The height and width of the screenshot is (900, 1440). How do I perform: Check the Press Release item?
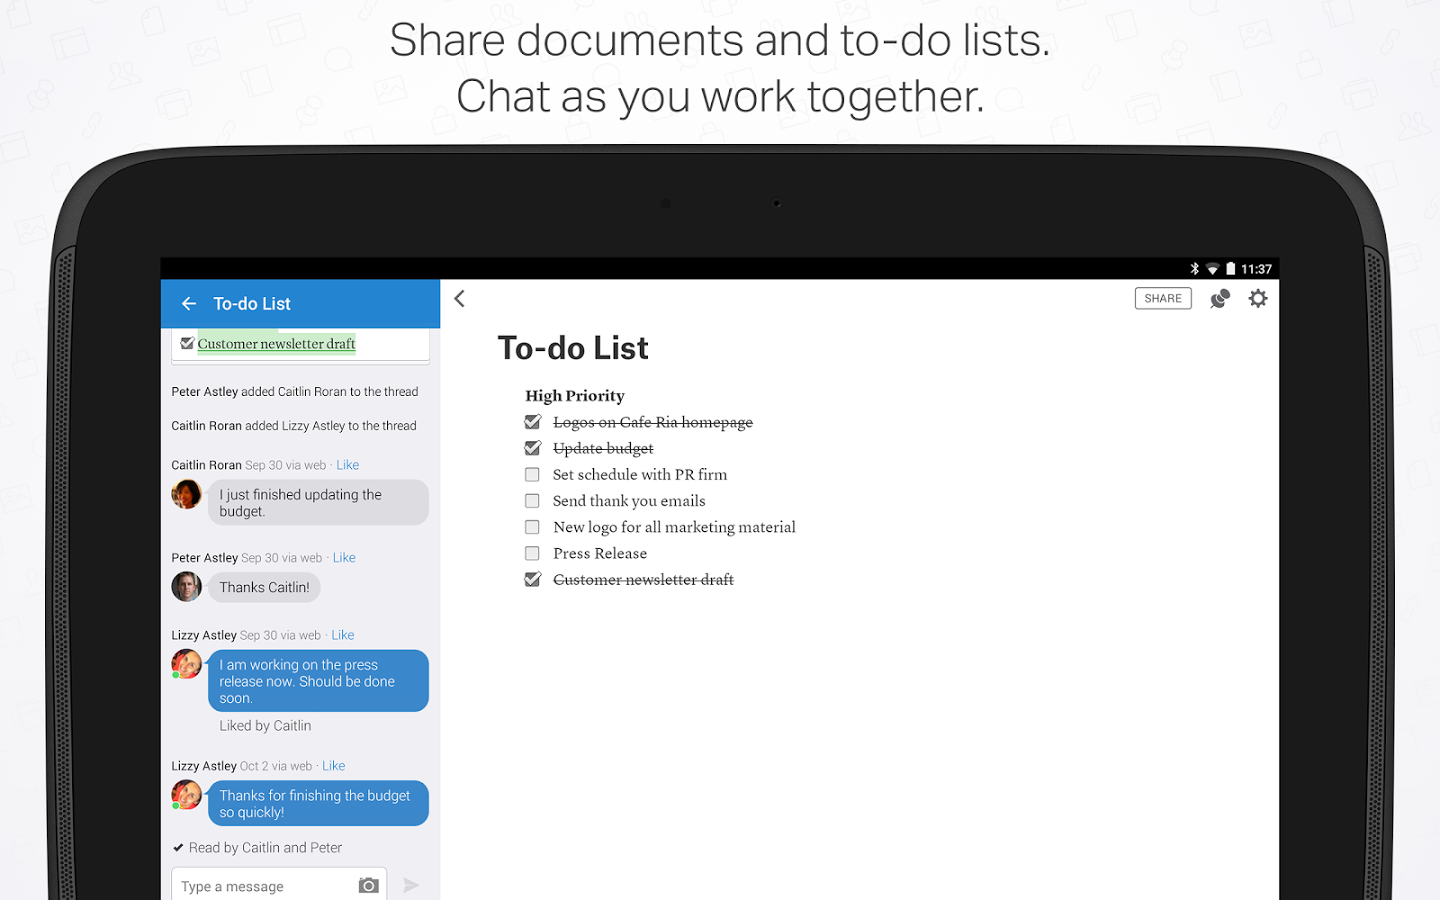[x=533, y=553]
